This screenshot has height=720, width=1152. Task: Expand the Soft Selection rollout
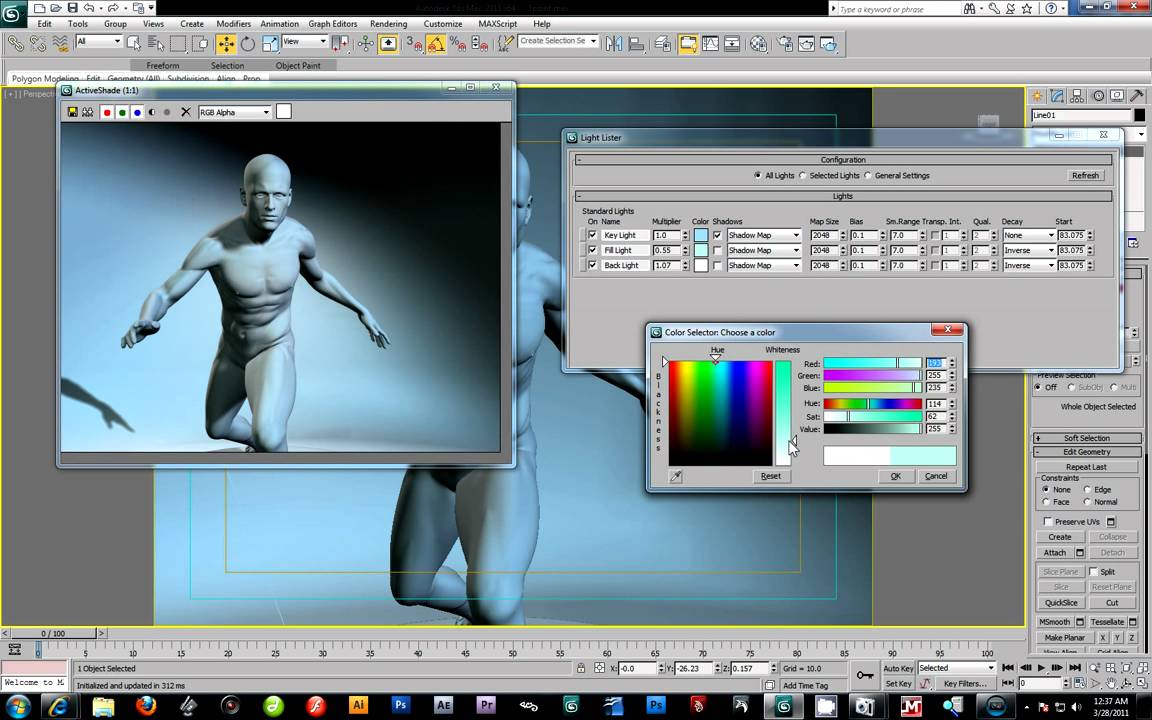pos(1086,438)
